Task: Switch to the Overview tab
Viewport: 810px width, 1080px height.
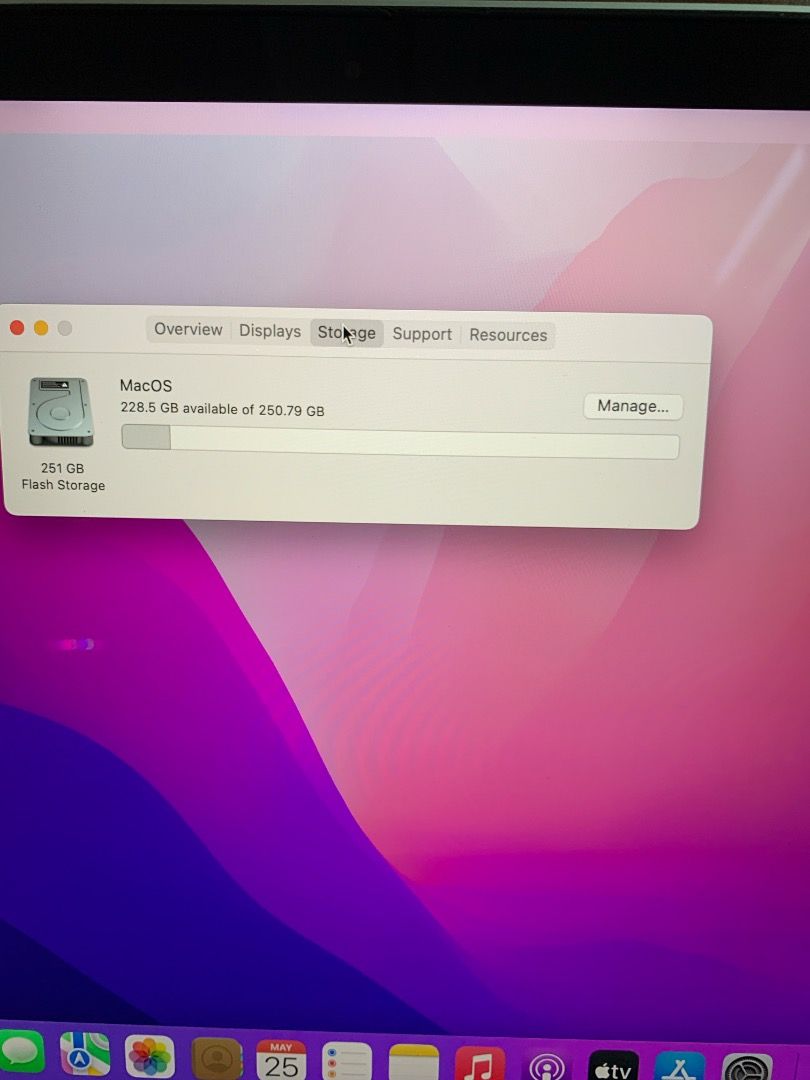Action: coord(188,329)
